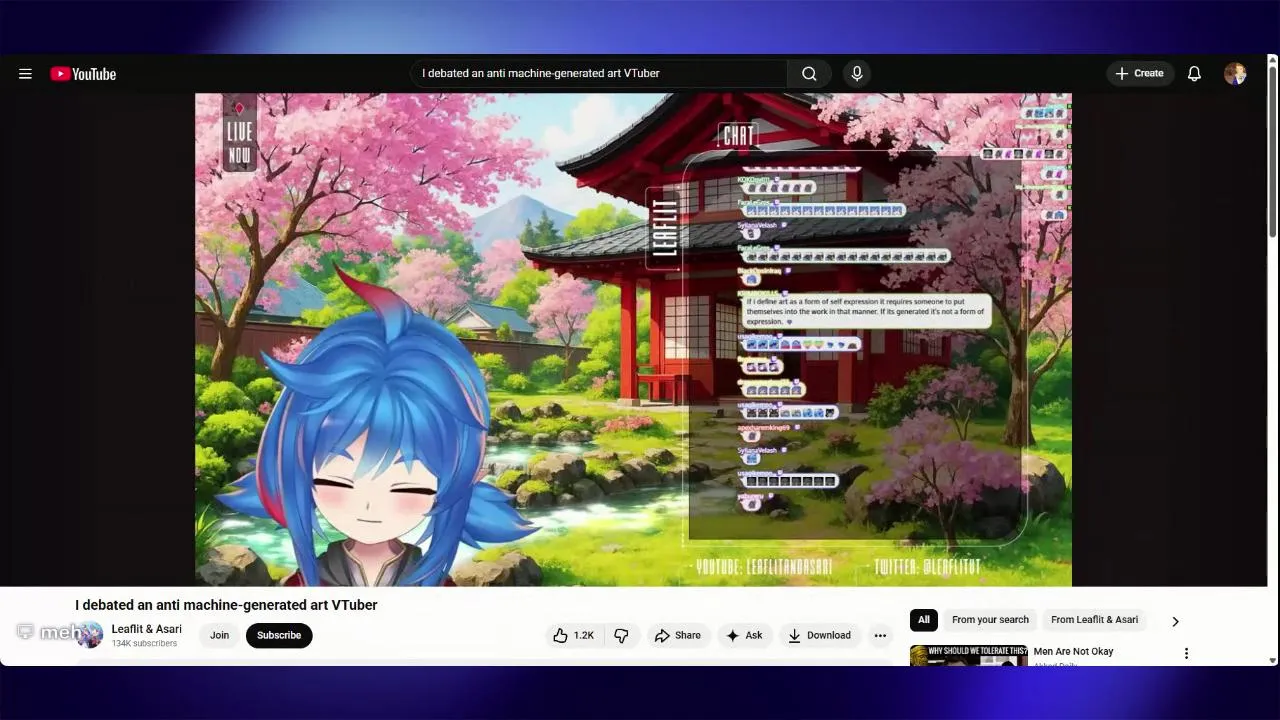1280x720 pixels.
Task: Click the video player area
Action: click(633, 340)
